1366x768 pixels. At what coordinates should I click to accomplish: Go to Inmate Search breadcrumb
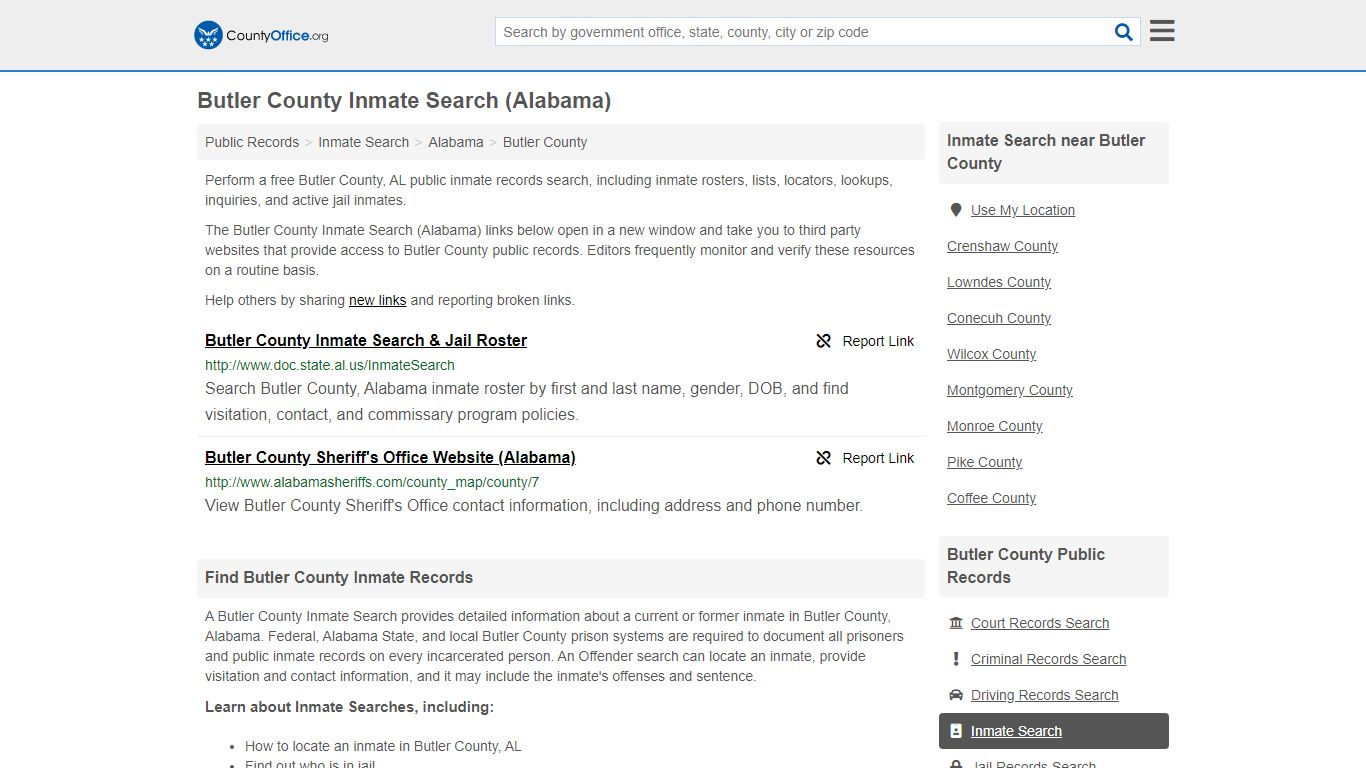363,142
